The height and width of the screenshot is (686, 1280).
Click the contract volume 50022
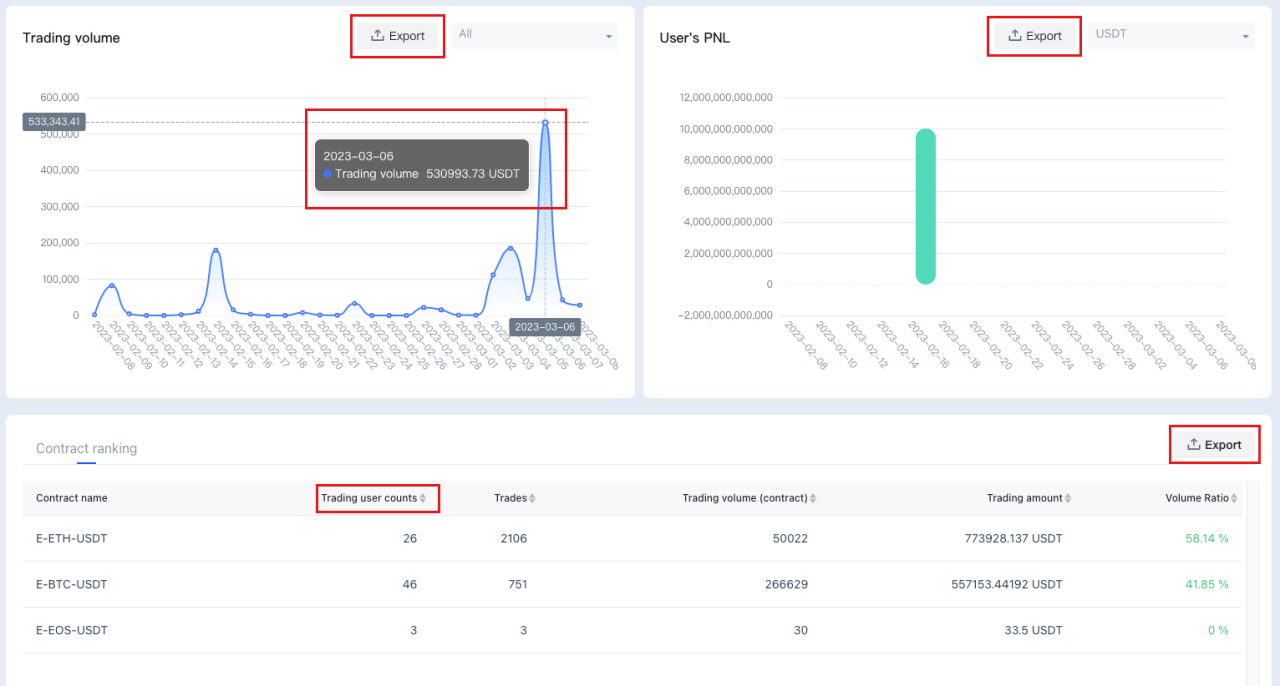pyautogui.click(x=790, y=539)
